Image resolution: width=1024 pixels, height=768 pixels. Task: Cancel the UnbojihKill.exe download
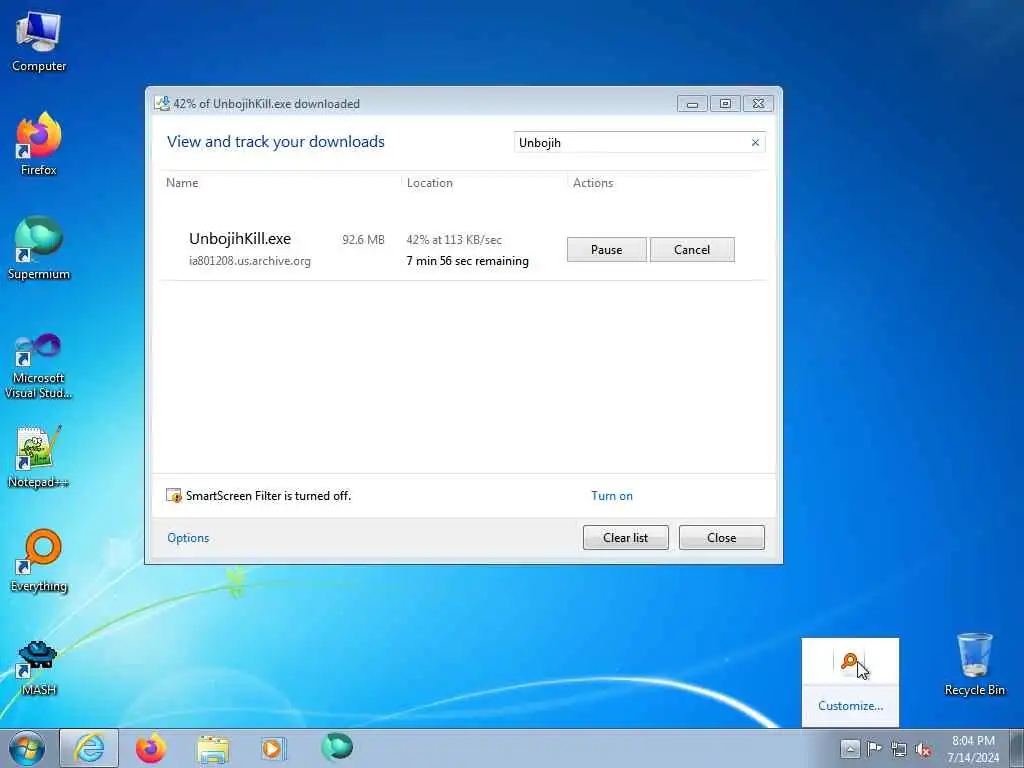692,249
